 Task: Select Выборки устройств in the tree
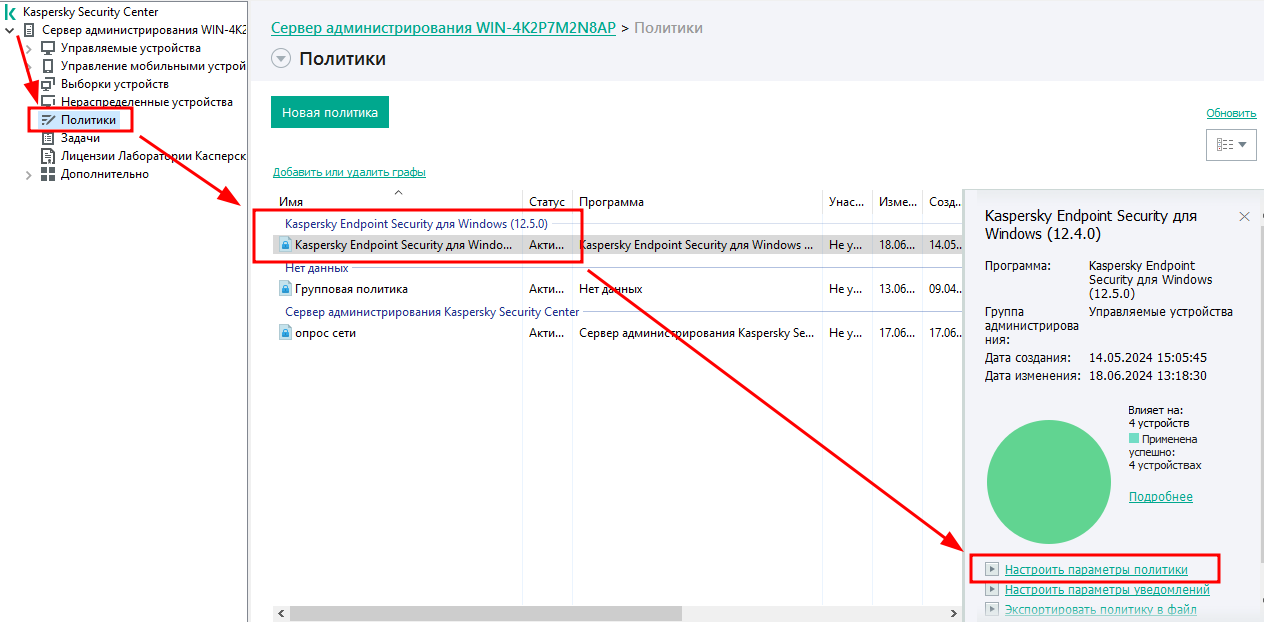click(115, 84)
